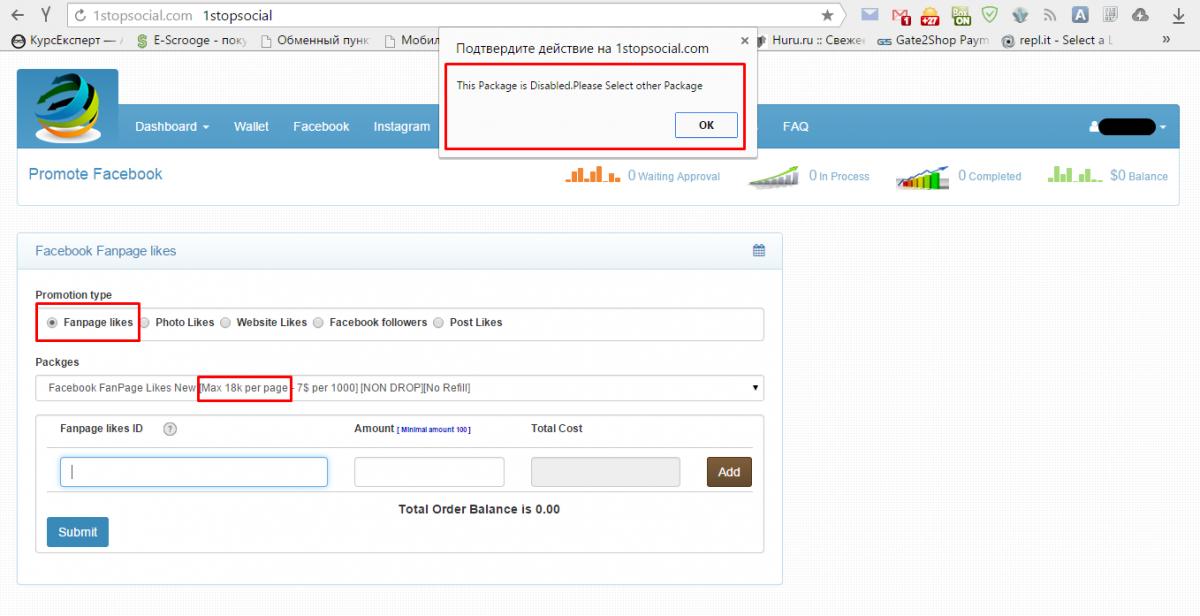Click the Amount input field

click(x=429, y=472)
